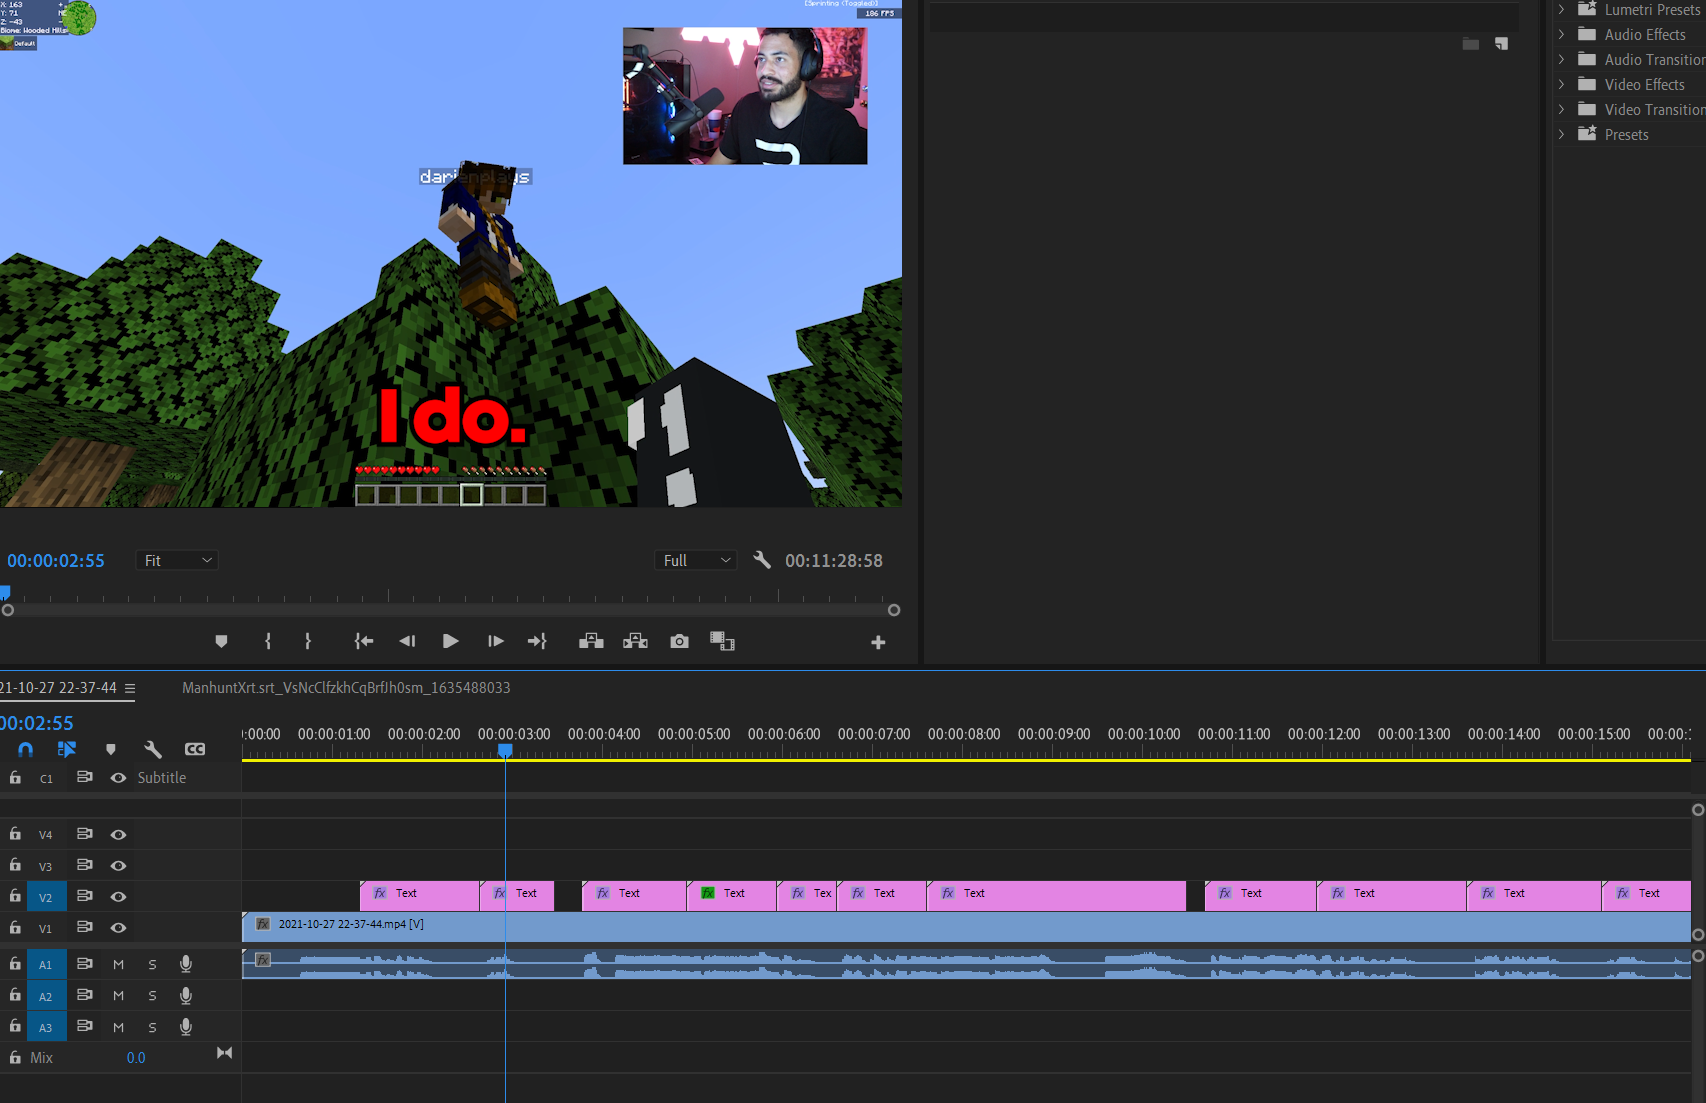Hide the Subtitle track with its eye icon
The height and width of the screenshot is (1103, 1706).
coord(118,777)
